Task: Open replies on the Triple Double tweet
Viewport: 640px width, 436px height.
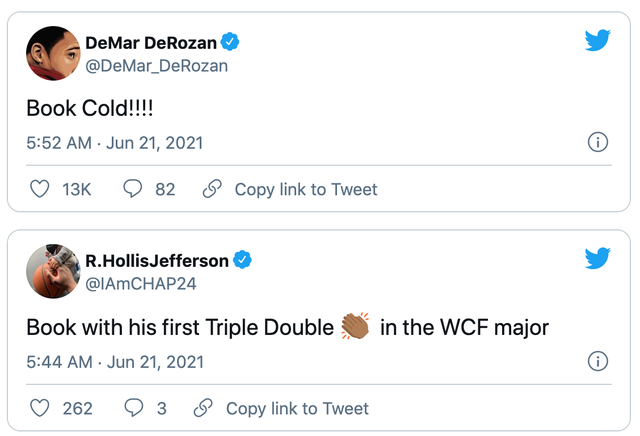Action: (x=133, y=408)
